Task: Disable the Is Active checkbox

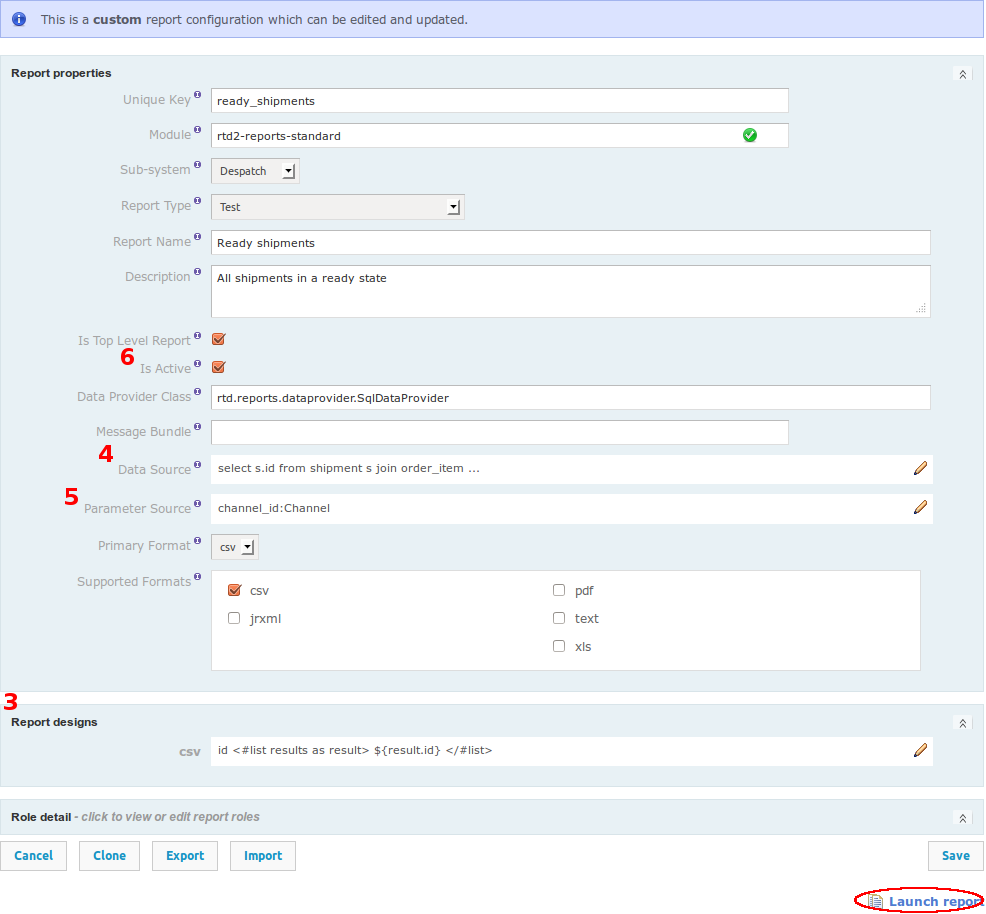Action: pos(218,367)
